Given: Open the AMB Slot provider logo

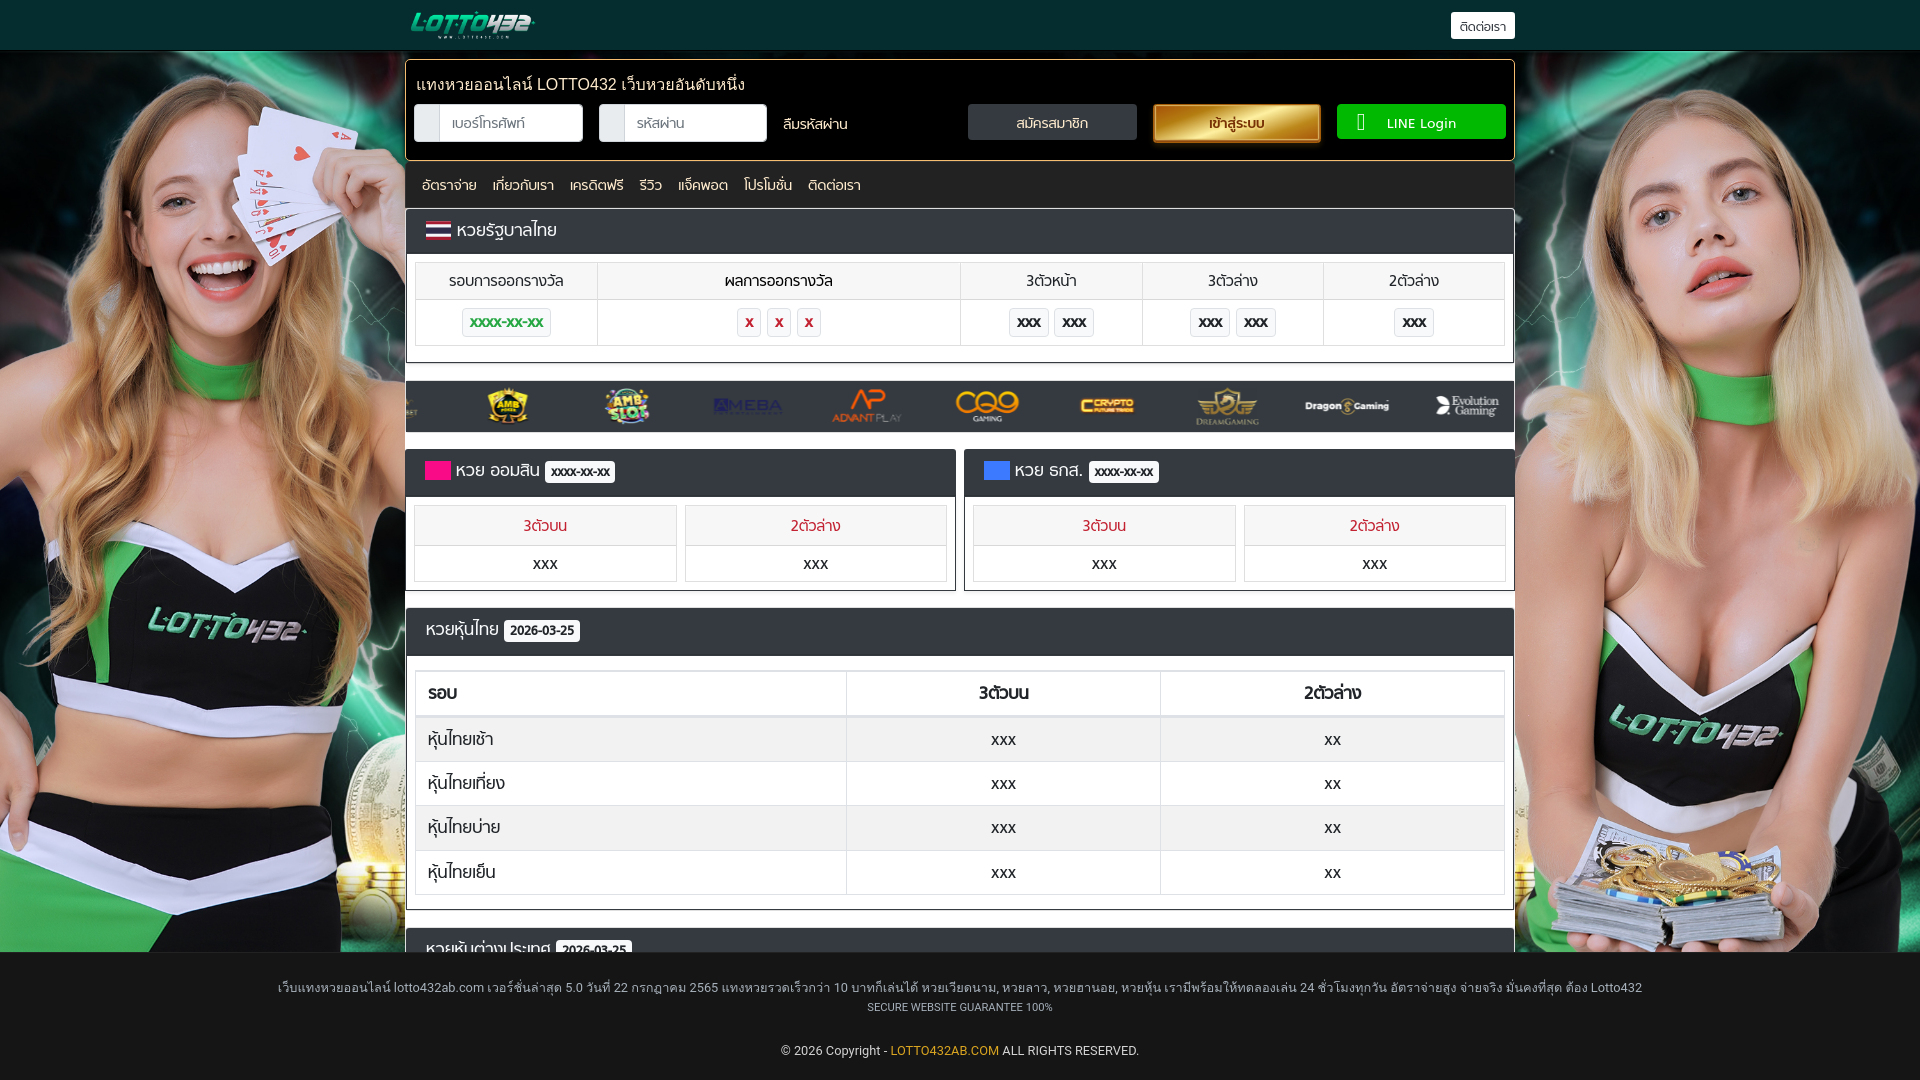Looking at the screenshot, I should tap(627, 406).
